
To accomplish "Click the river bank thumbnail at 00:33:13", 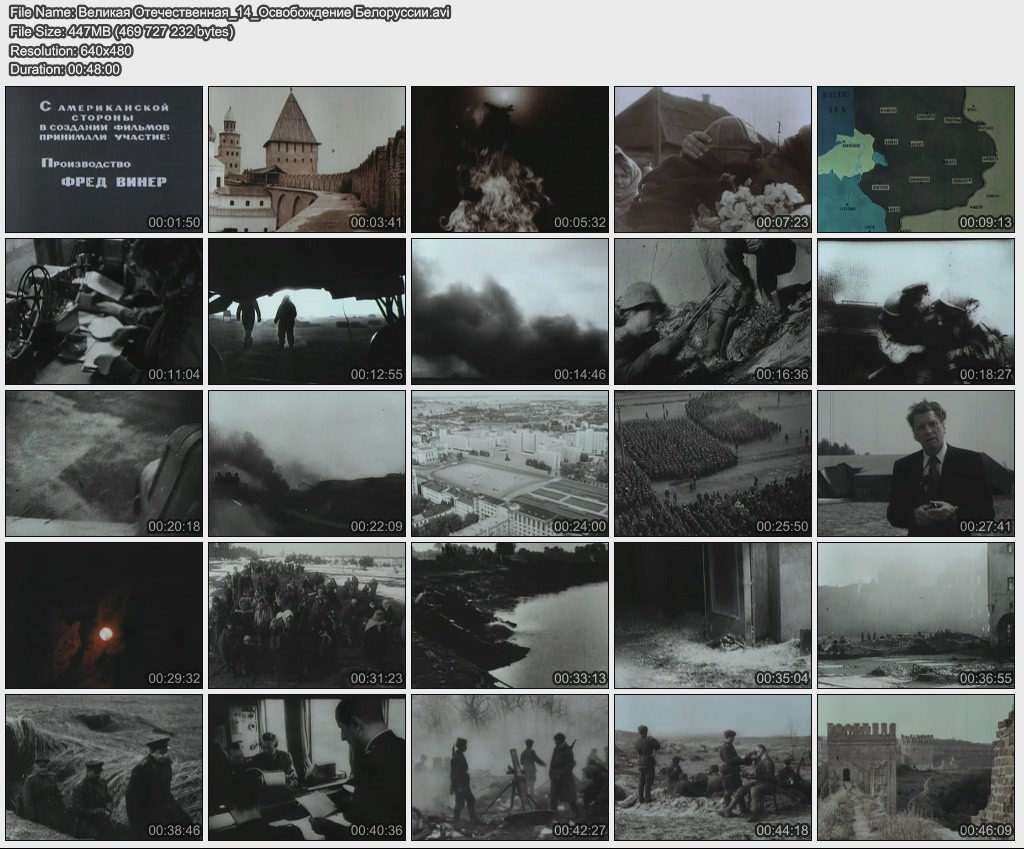I will pos(510,615).
